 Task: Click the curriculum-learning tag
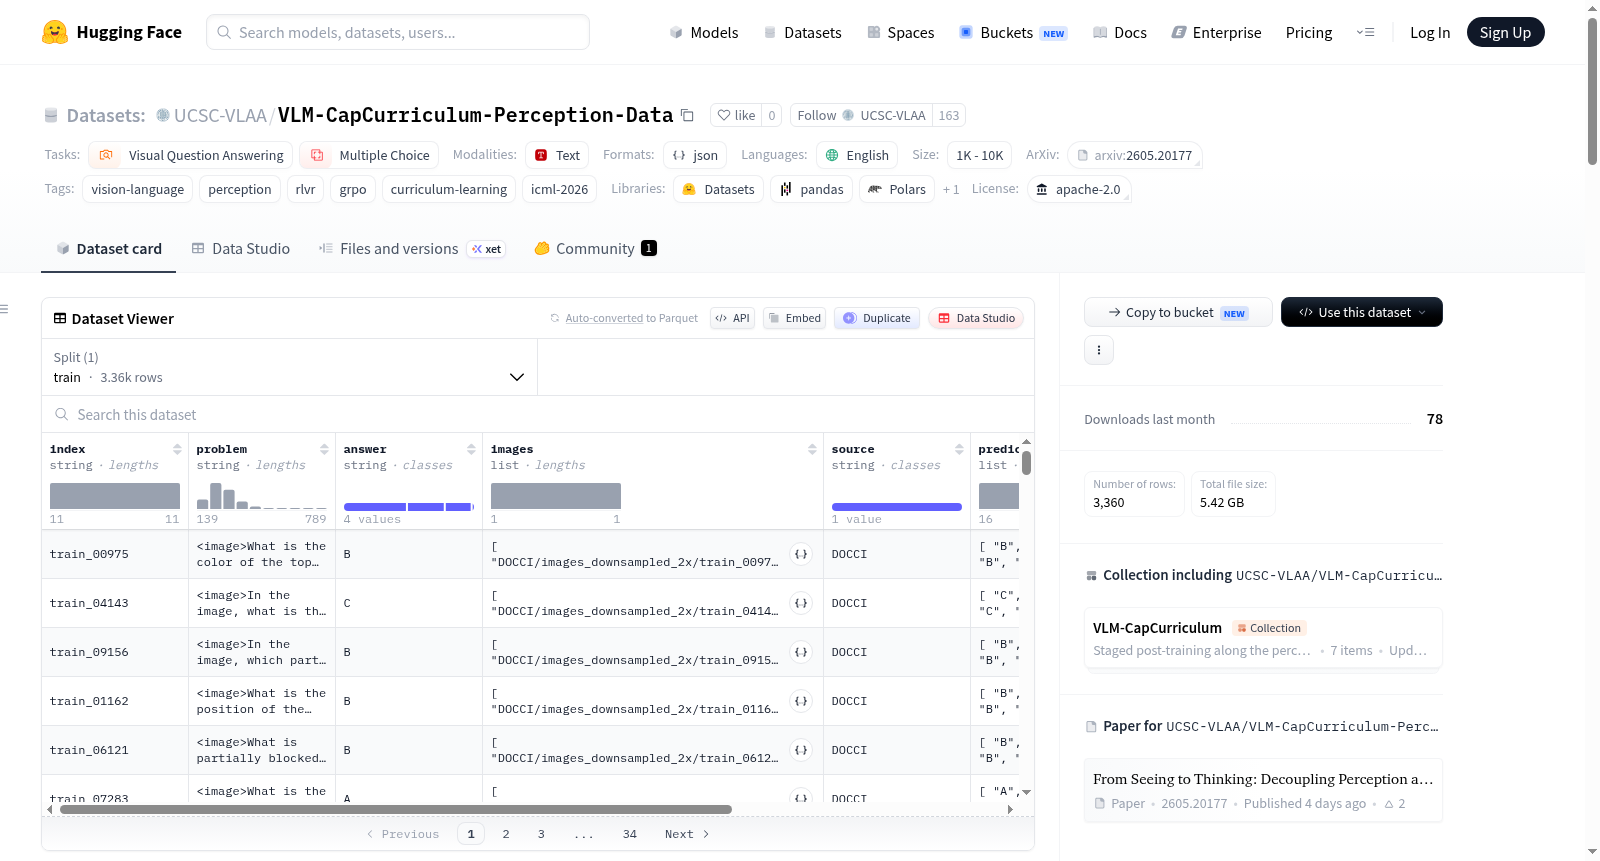[x=449, y=189]
